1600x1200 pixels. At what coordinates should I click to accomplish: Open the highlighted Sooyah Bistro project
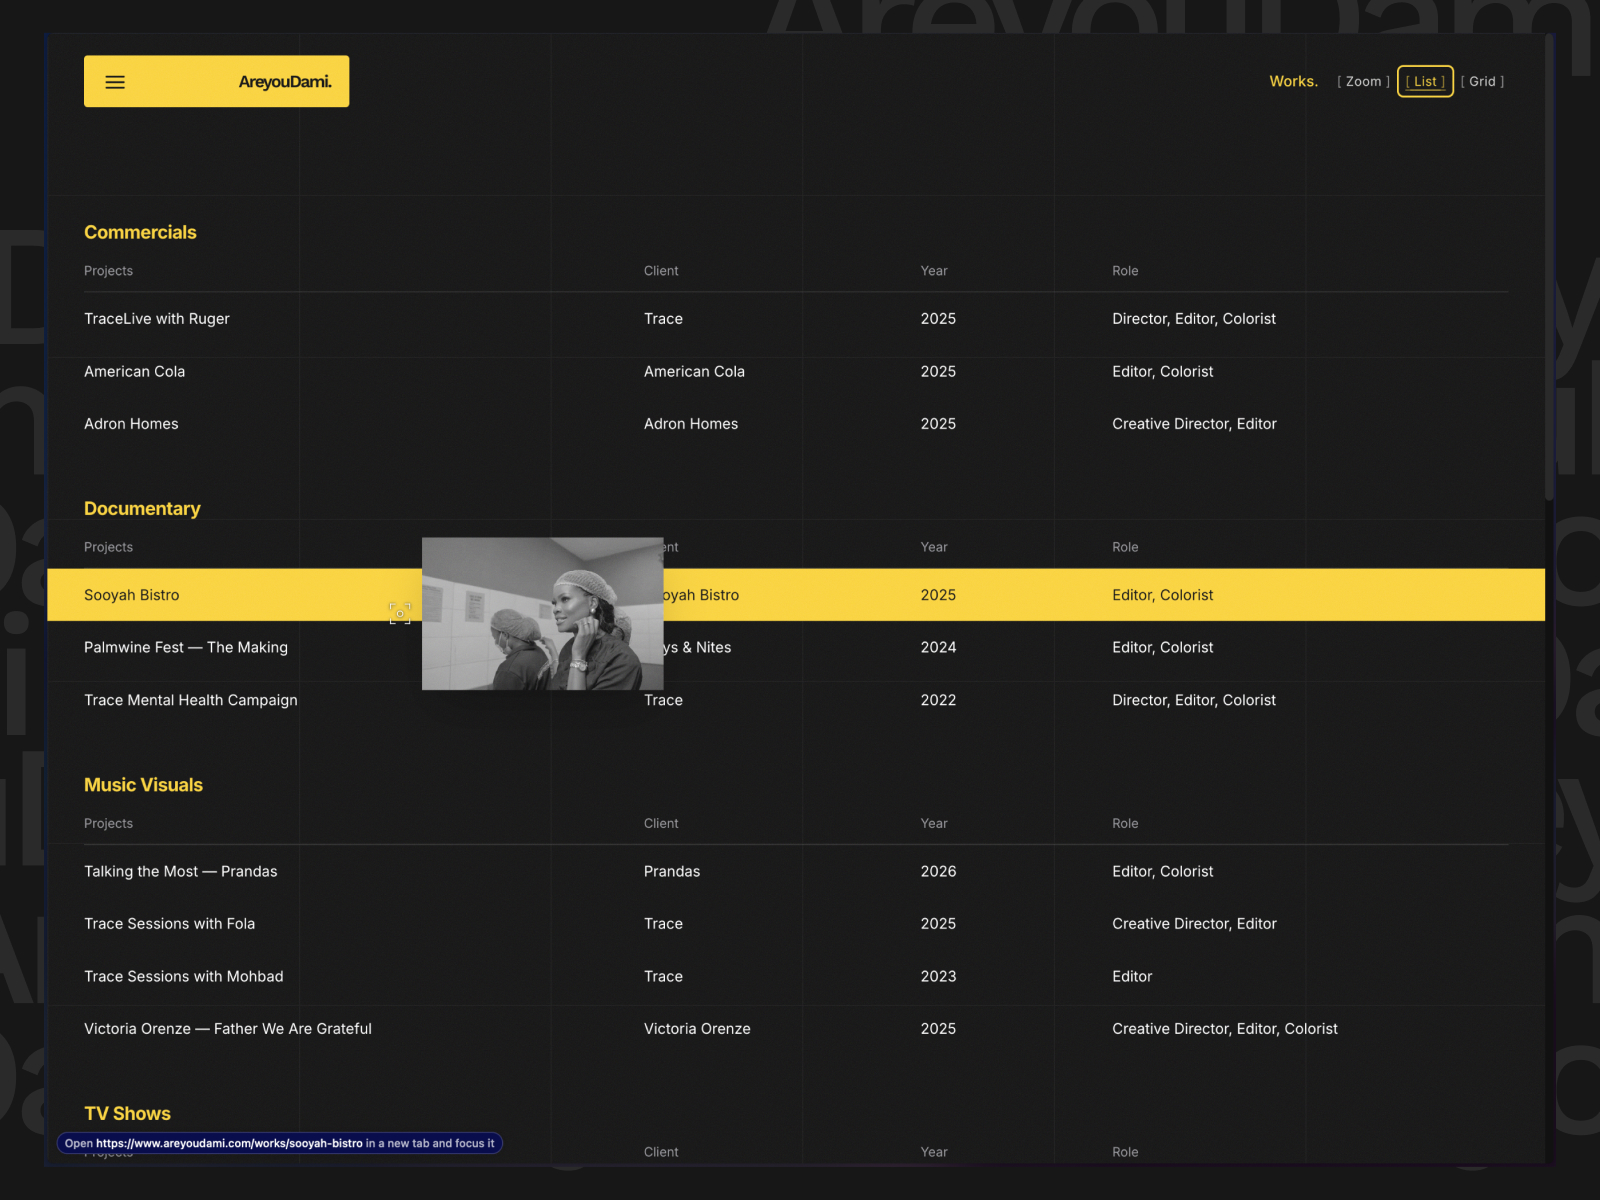tap(796, 595)
